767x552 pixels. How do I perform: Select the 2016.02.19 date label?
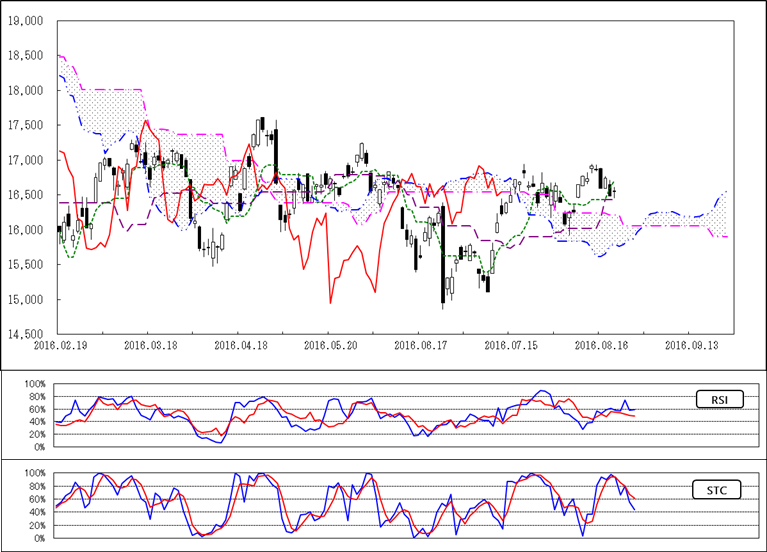point(58,345)
